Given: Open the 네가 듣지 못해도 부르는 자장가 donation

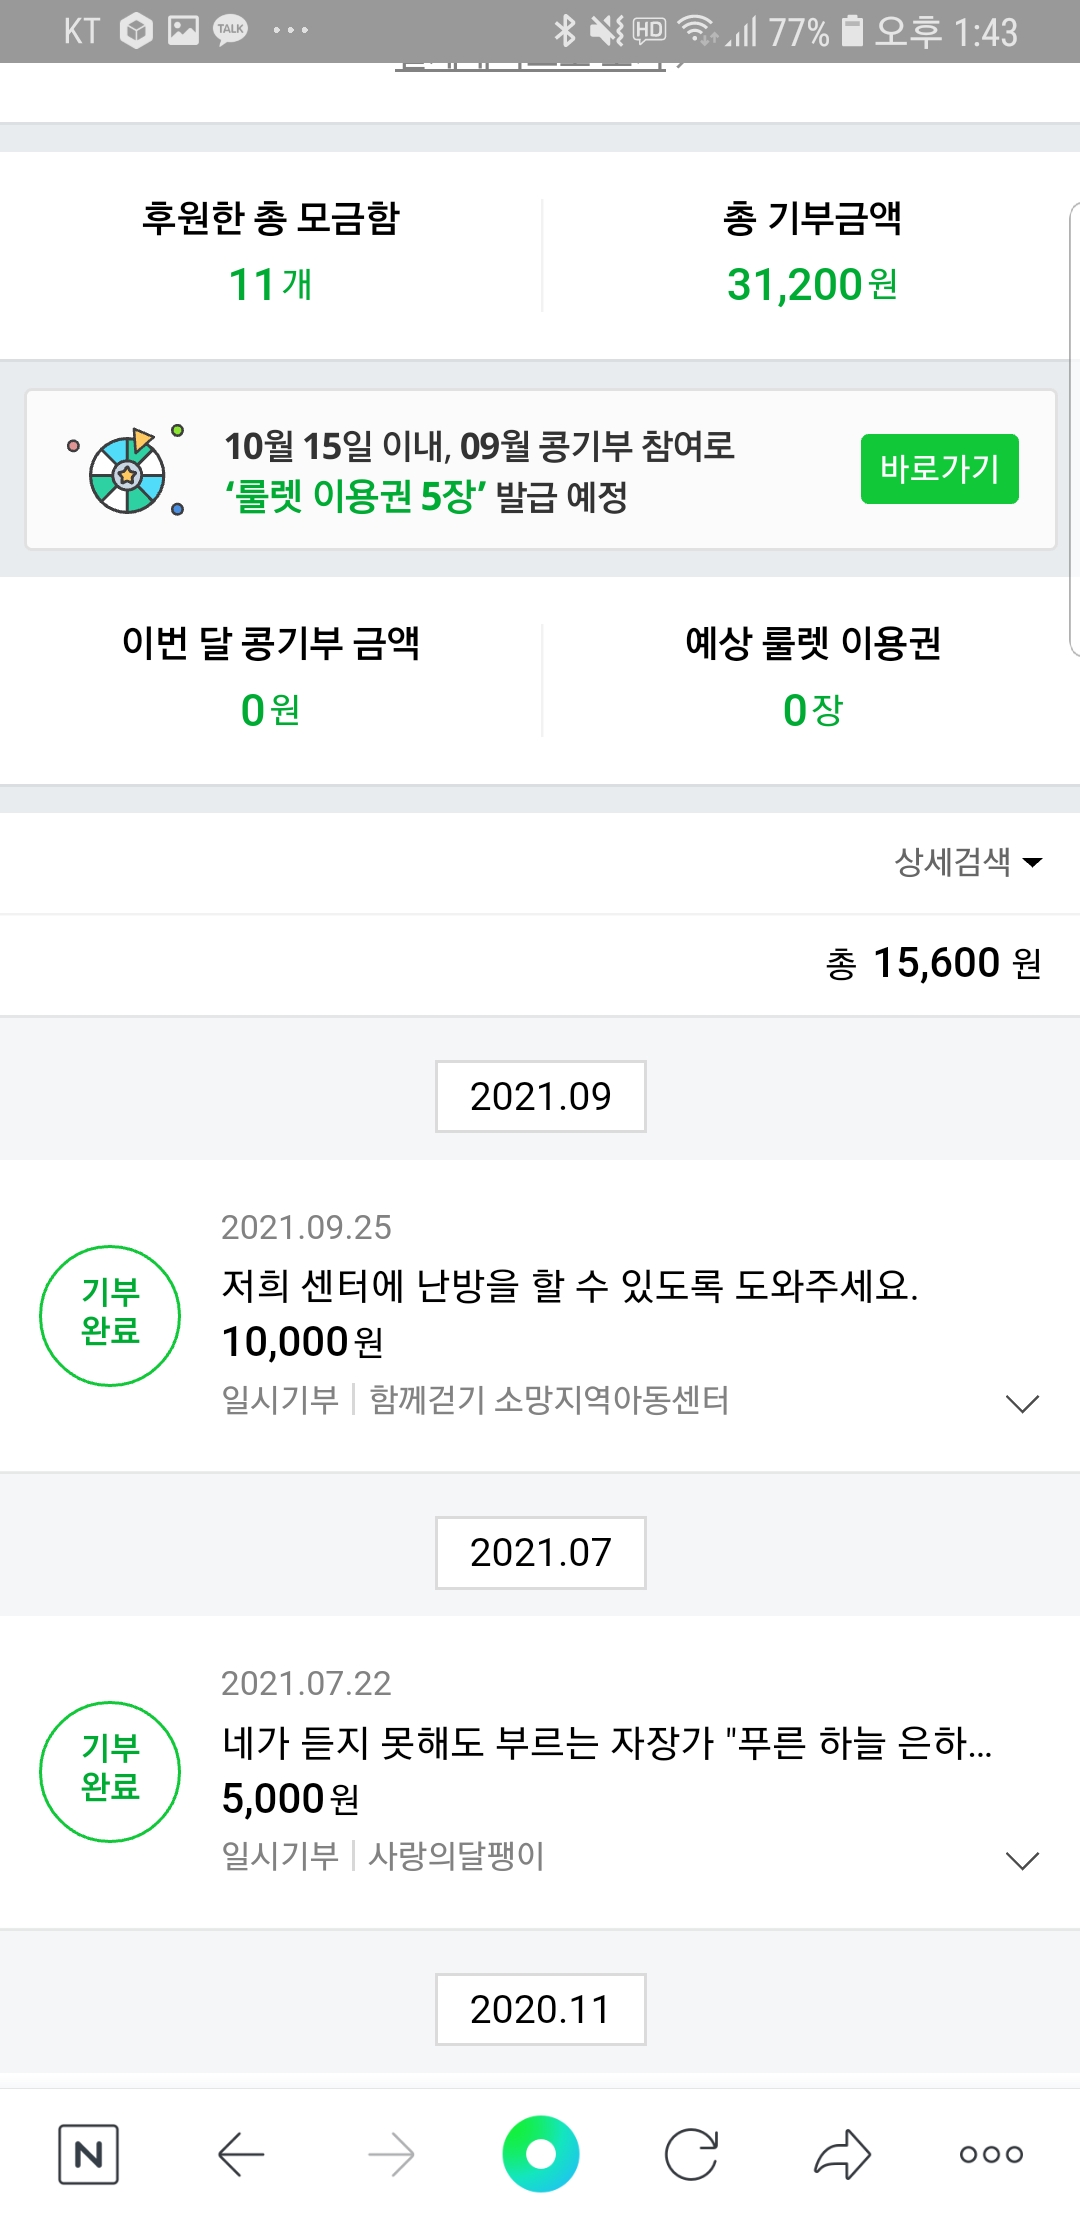Looking at the screenshot, I should click(607, 1743).
